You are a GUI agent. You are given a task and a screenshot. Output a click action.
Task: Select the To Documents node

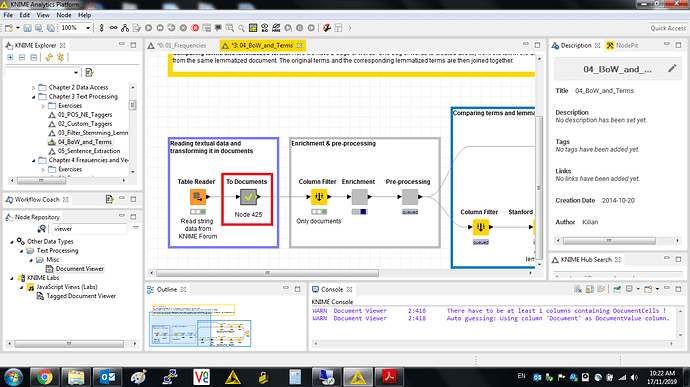click(x=248, y=197)
